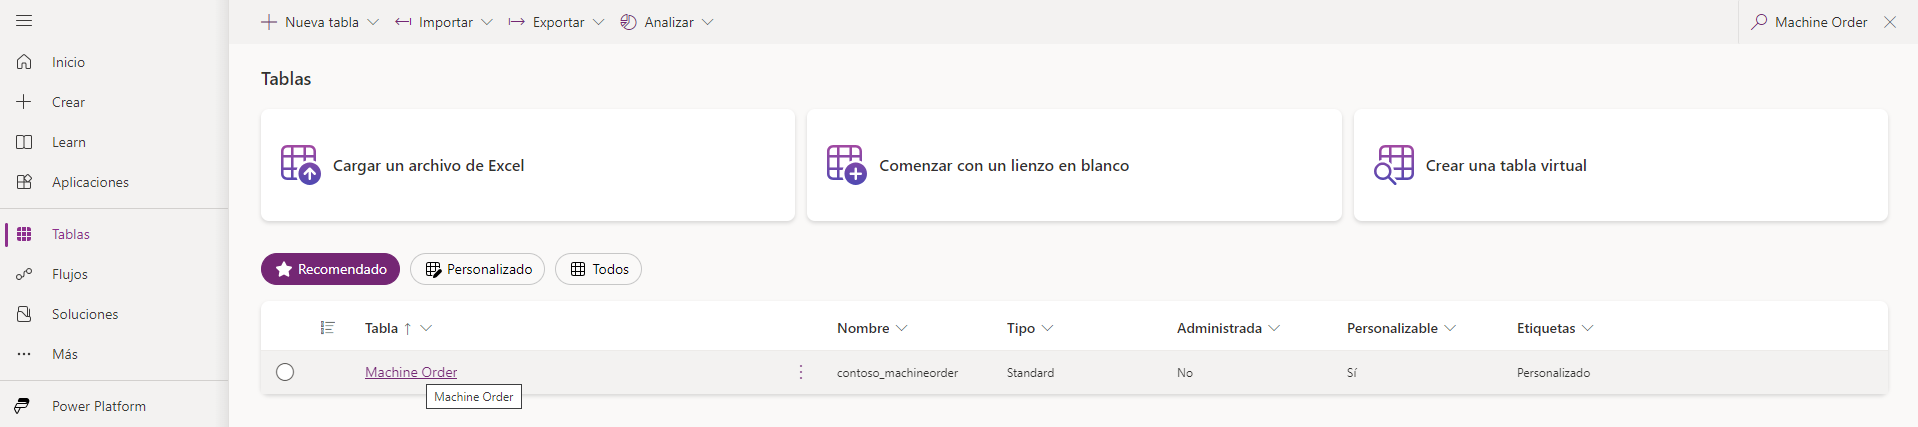
Task: Clear the Machine Order search text
Action: (1890, 22)
